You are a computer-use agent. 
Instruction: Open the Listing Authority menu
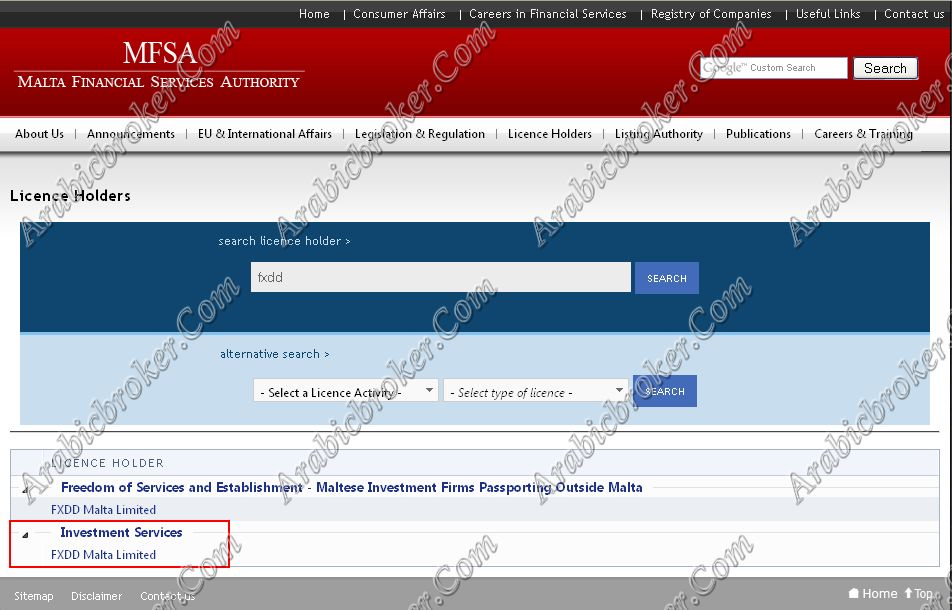659,134
